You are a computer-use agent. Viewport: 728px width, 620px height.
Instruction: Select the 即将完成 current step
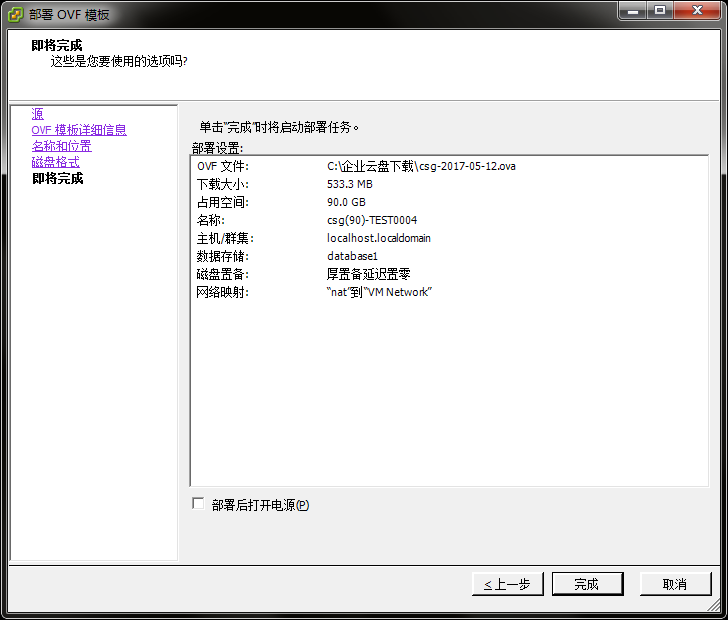pos(58,178)
